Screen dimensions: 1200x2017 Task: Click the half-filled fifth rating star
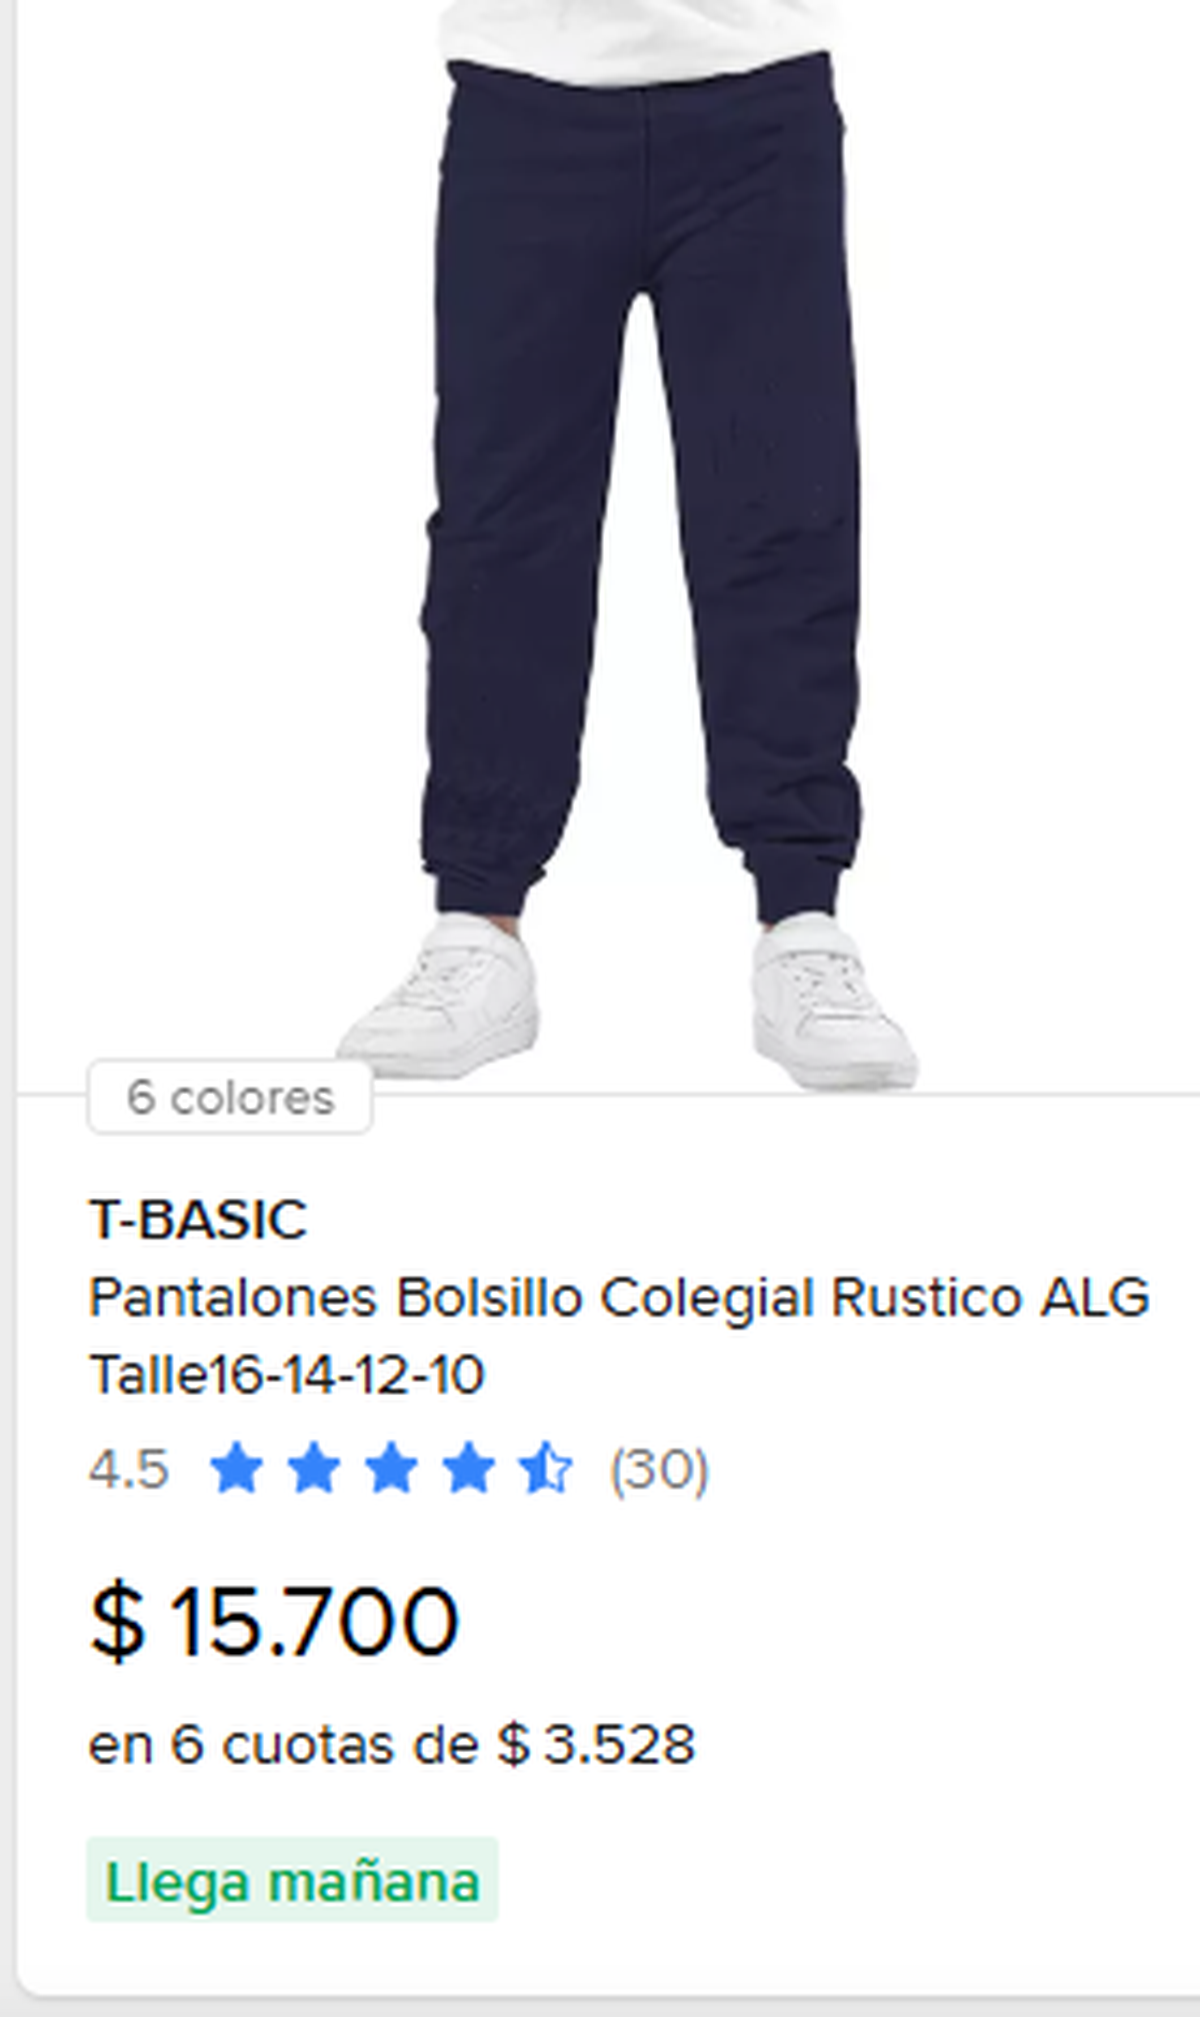pos(545,1468)
